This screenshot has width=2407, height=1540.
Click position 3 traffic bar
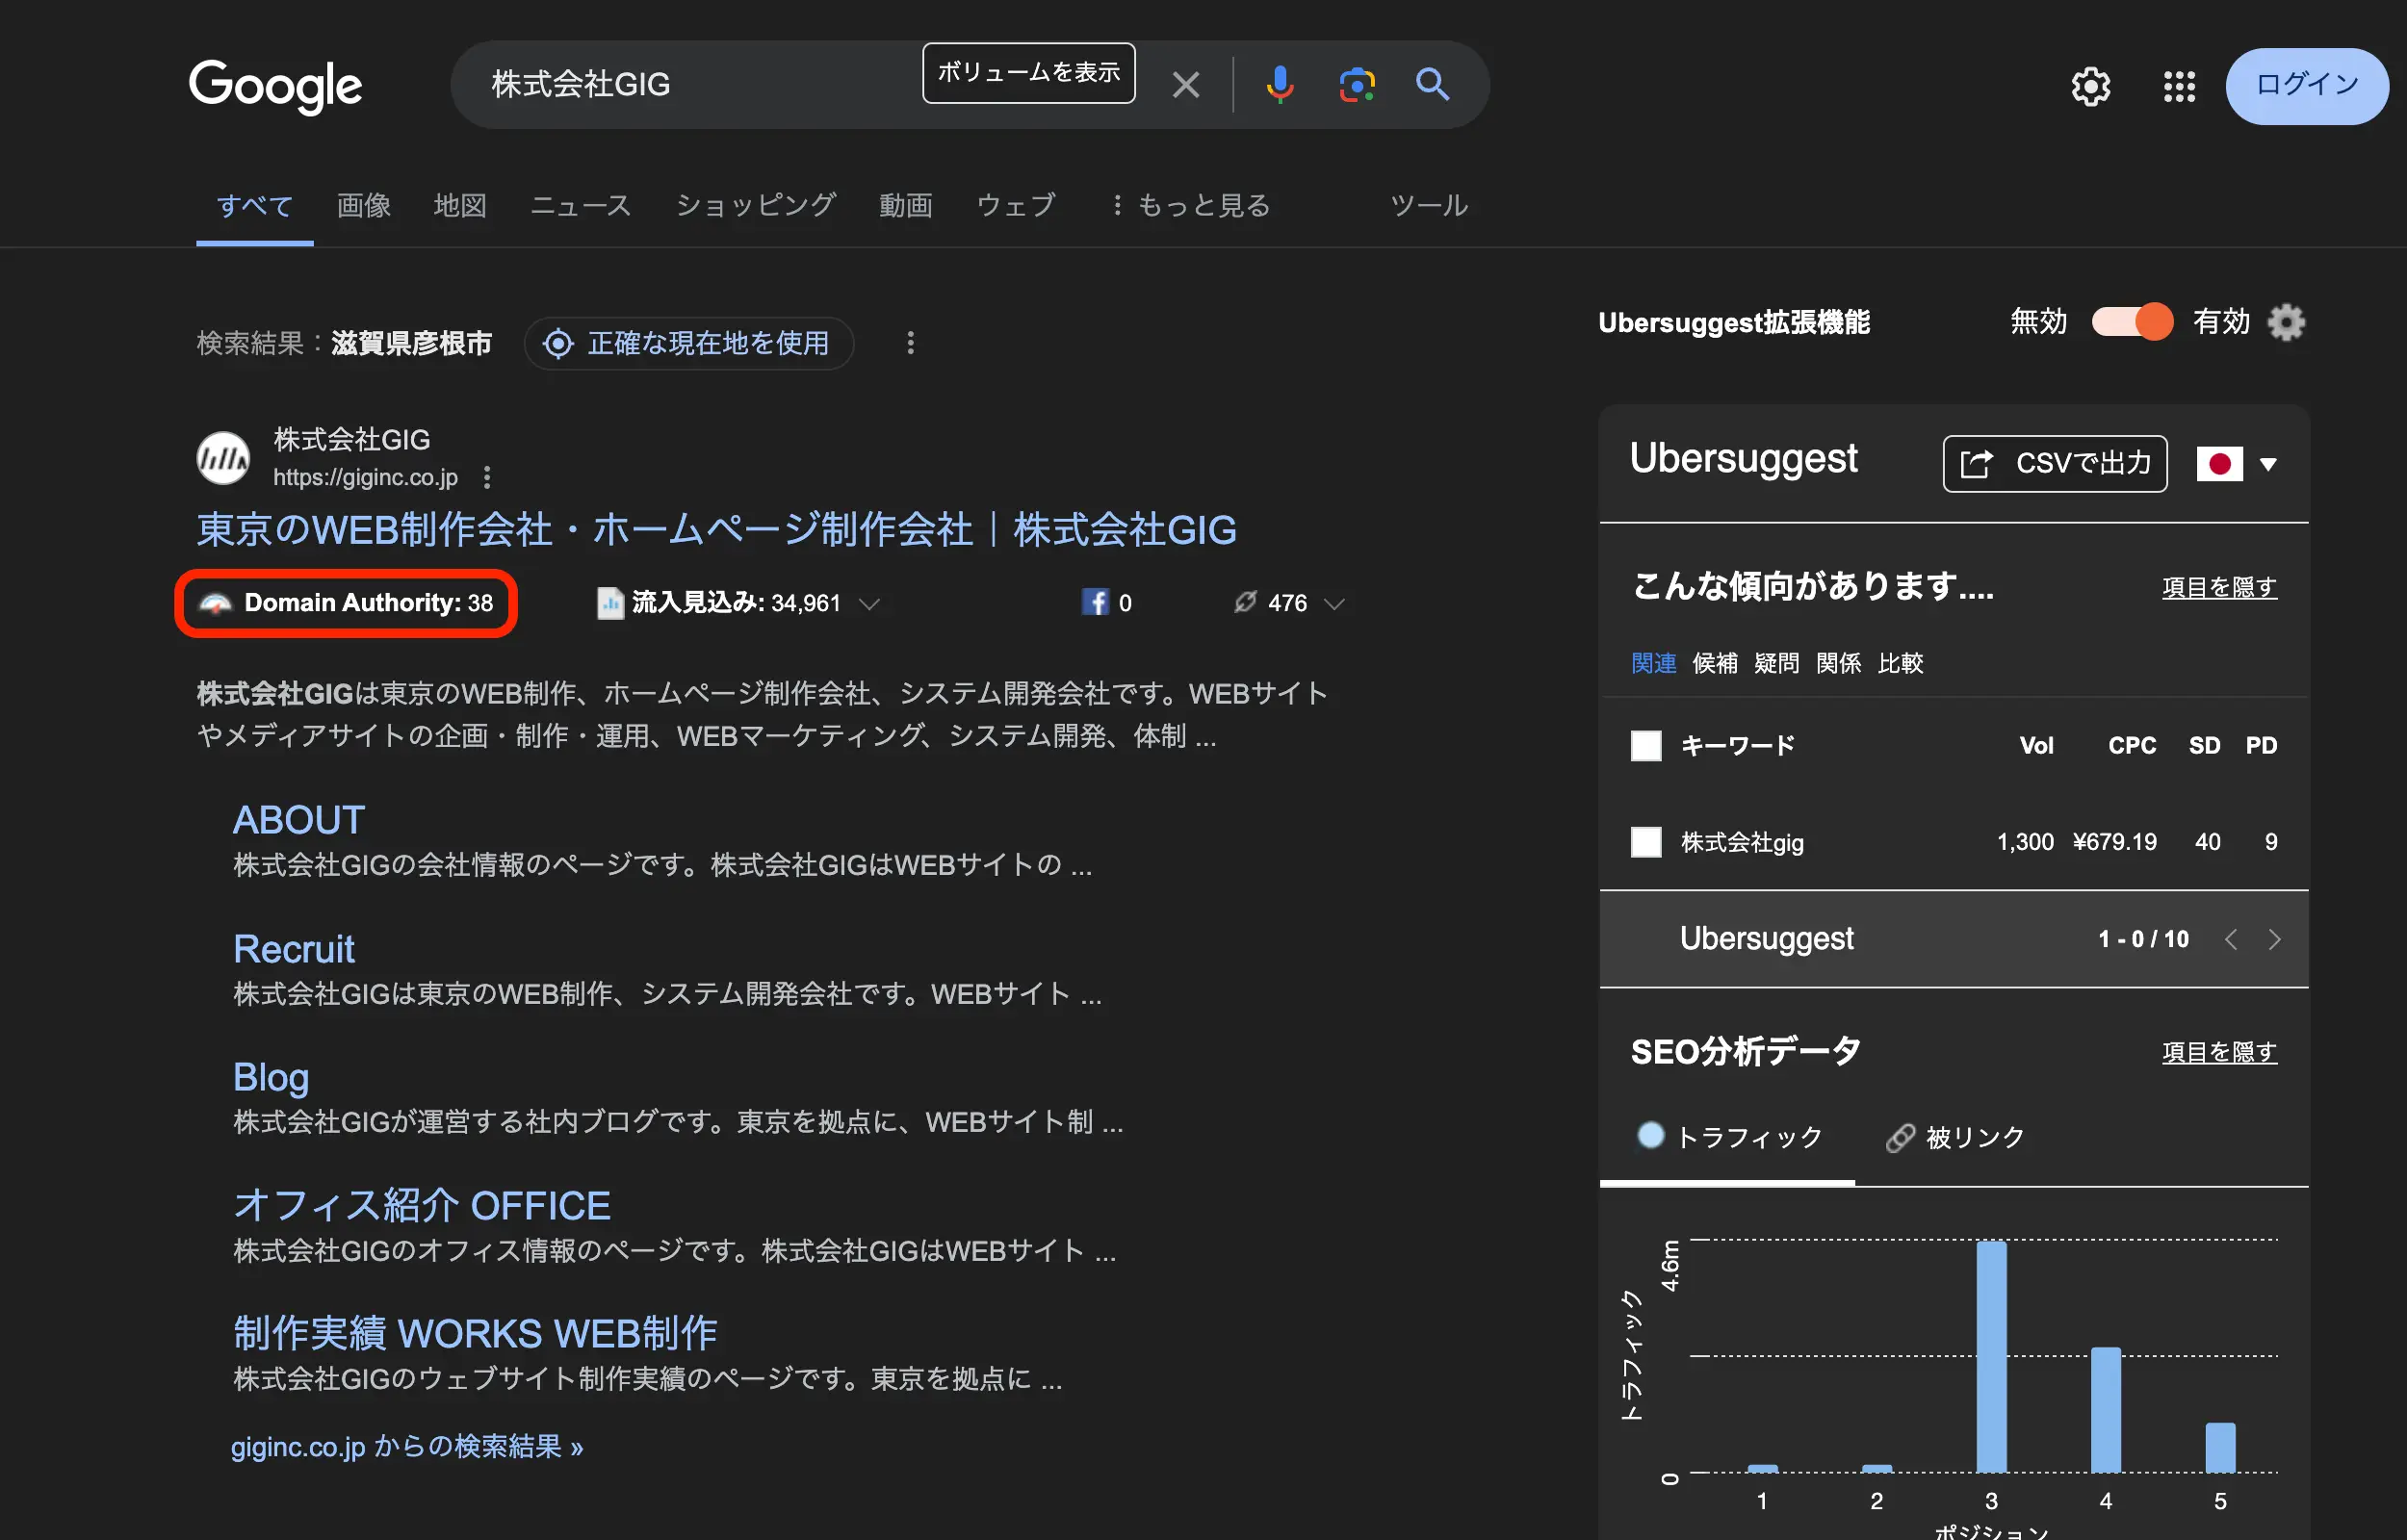pyautogui.click(x=1991, y=1356)
